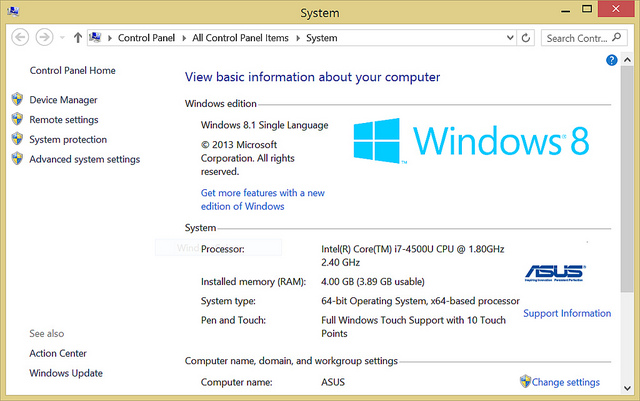This screenshot has width=640, height=401.
Task: Click shield icon beside Advanced system settings
Action: pos(17,158)
